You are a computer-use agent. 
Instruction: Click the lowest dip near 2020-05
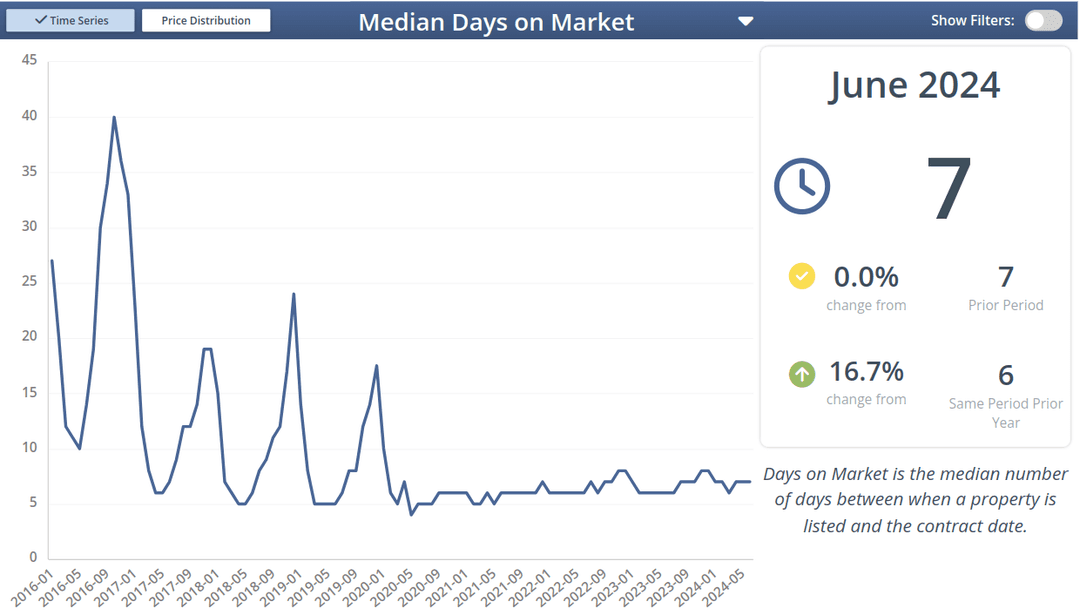click(x=409, y=513)
